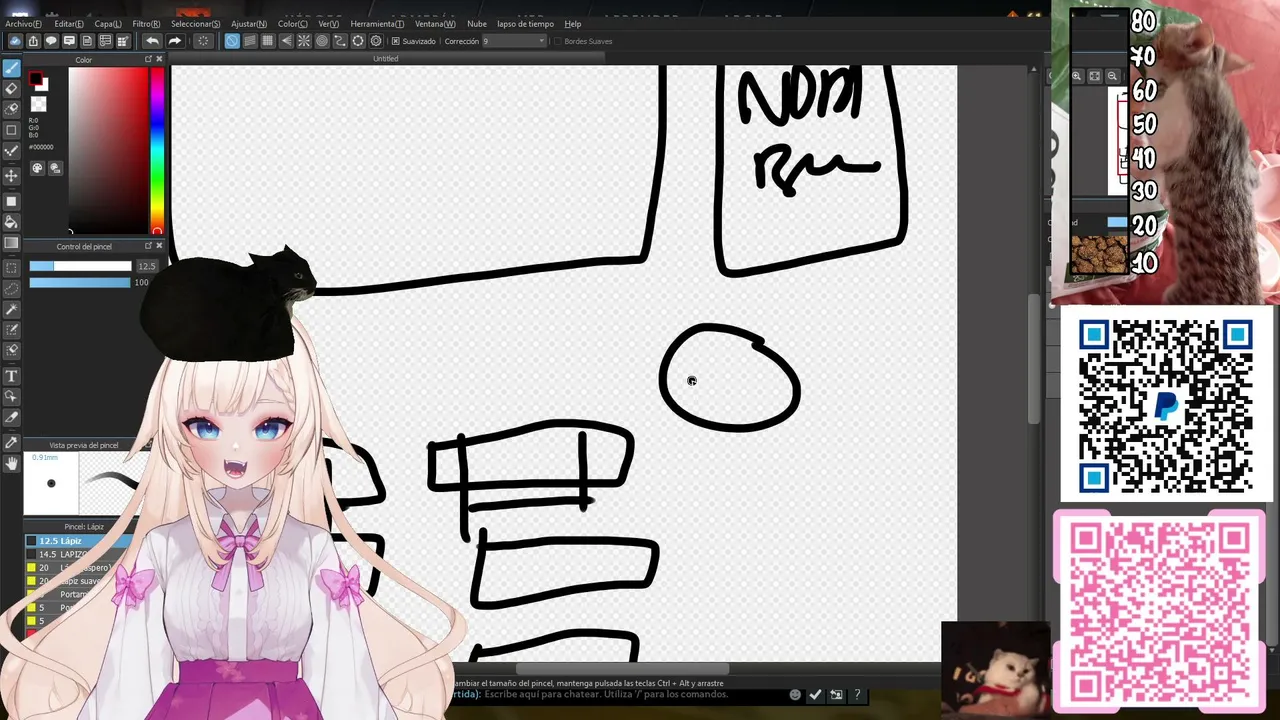Open the Ajustar menu

249,24
